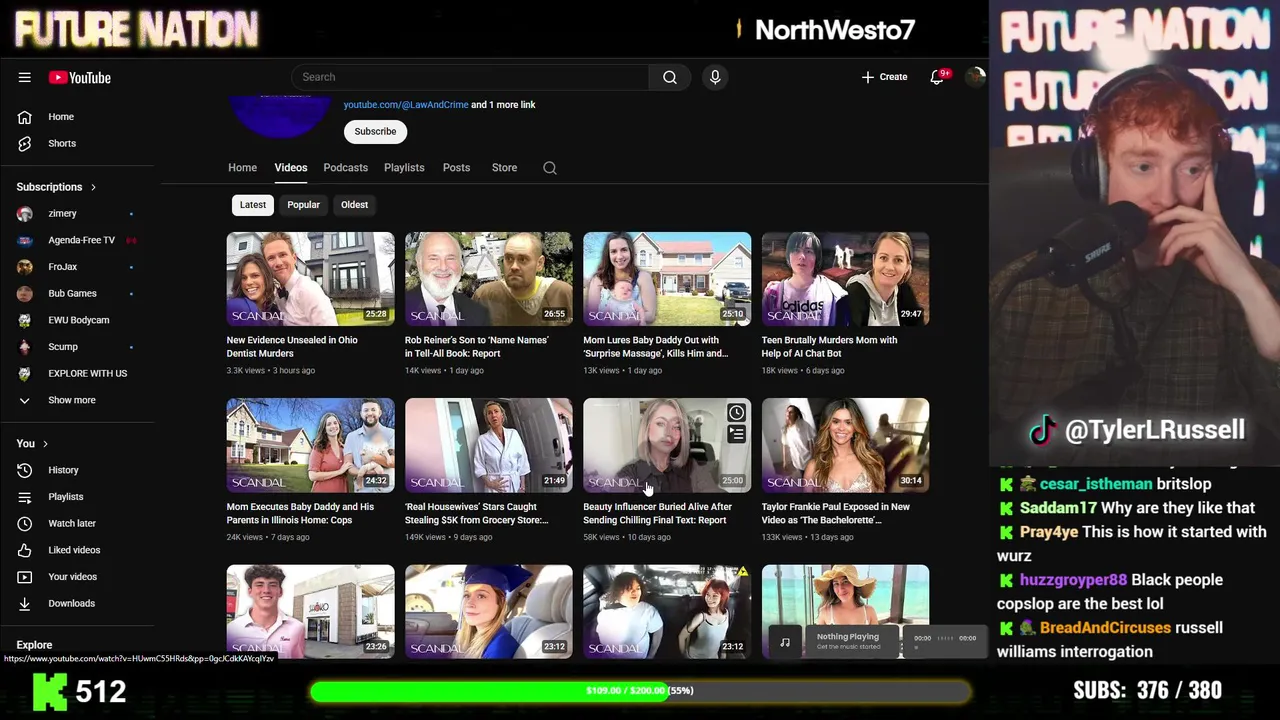Click the Home sidebar icon
Image resolution: width=1280 pixels, height=720 pixels.
point(25,117)
